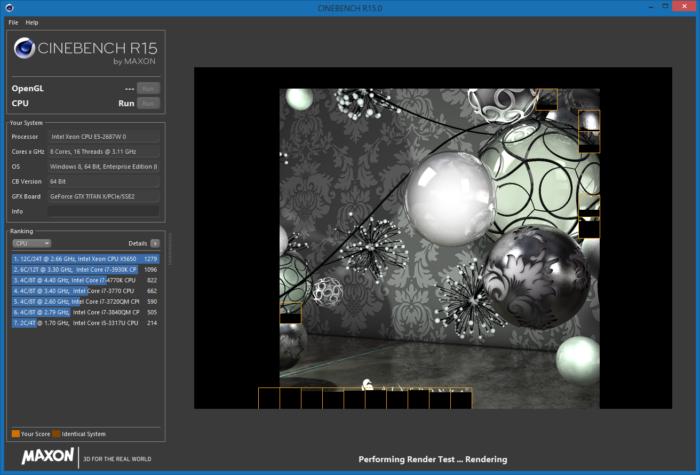700x475 pixels.
Task: Click the Processor field Intel Xeon CPU E5-2687W
Action: [104, 137]
